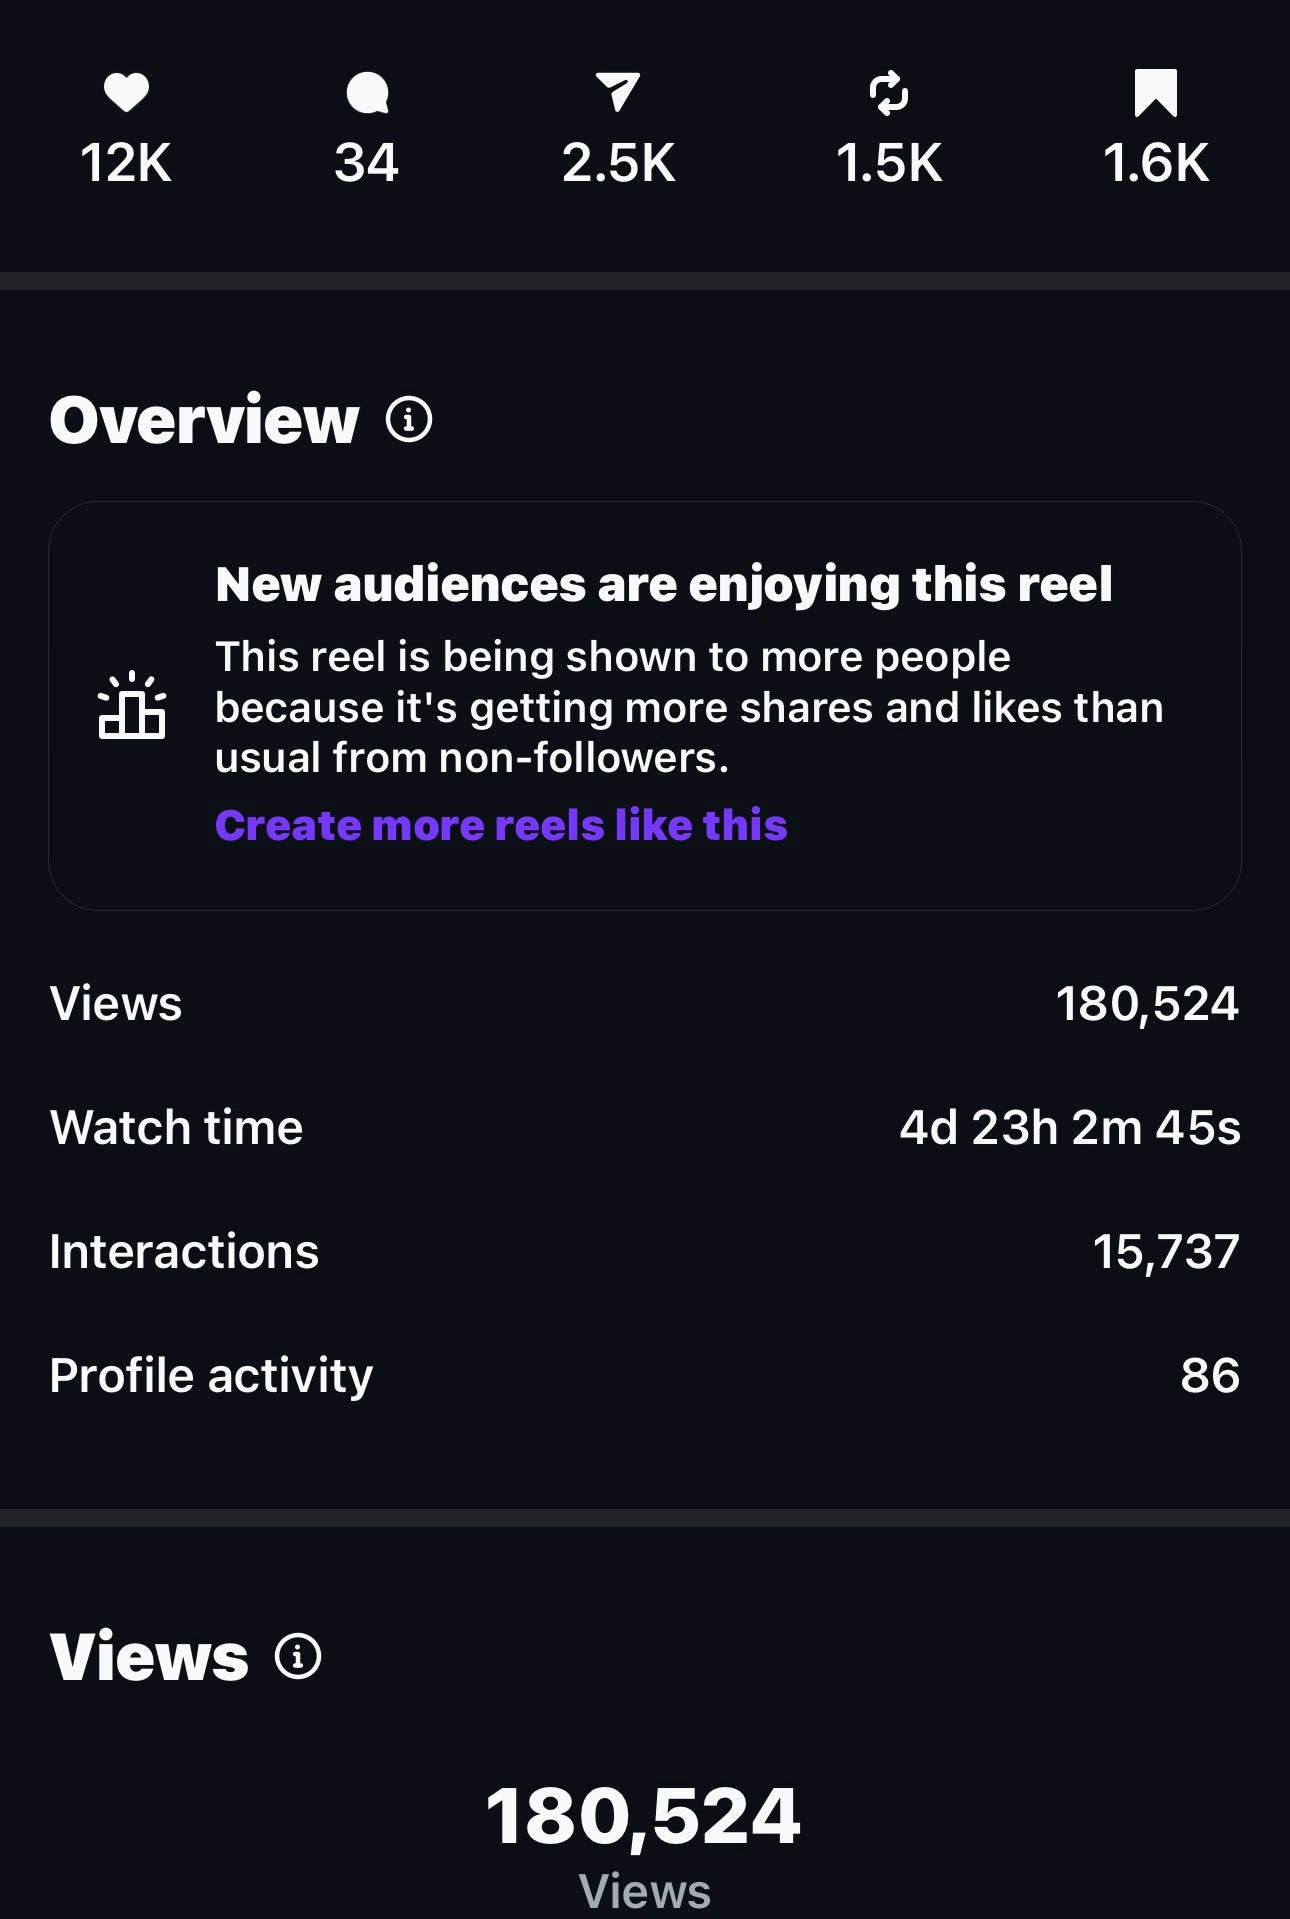Tap the heart likes icon
The image size is (1290, 1919).
[126, 93]
